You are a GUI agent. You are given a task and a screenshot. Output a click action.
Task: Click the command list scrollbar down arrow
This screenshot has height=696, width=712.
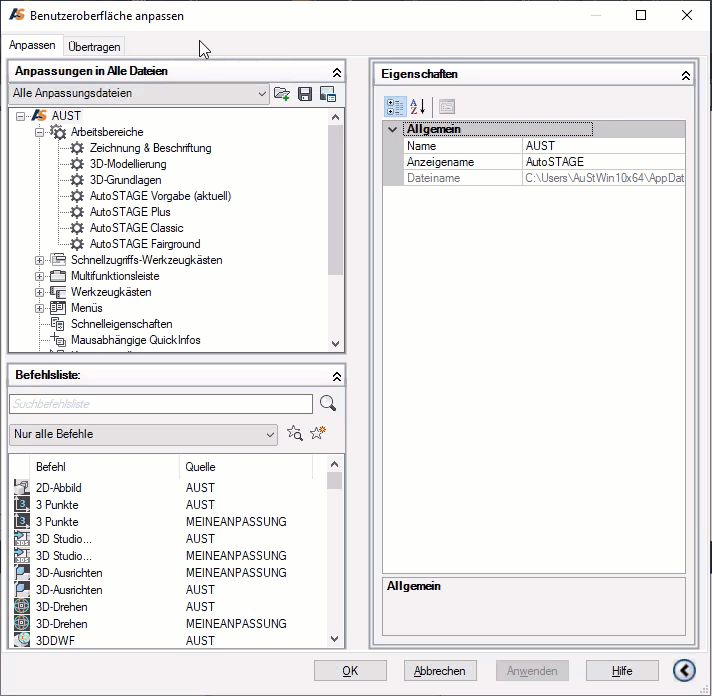pyautogui.click(x=335, y=639)
